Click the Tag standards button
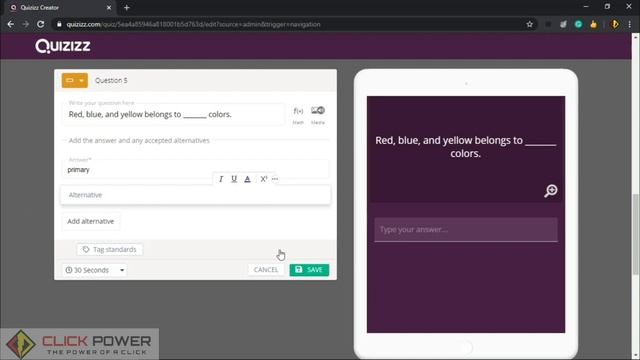Screen dimensions: 640x360 click(x=110, y=249)
